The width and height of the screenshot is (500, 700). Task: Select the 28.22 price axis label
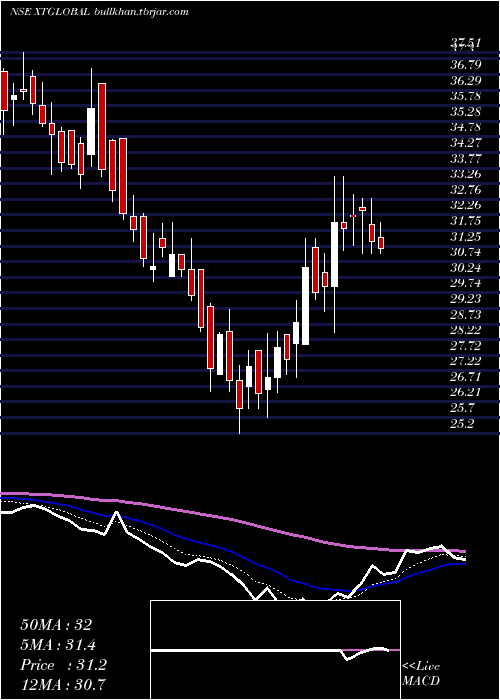click(x=465, y=330)
